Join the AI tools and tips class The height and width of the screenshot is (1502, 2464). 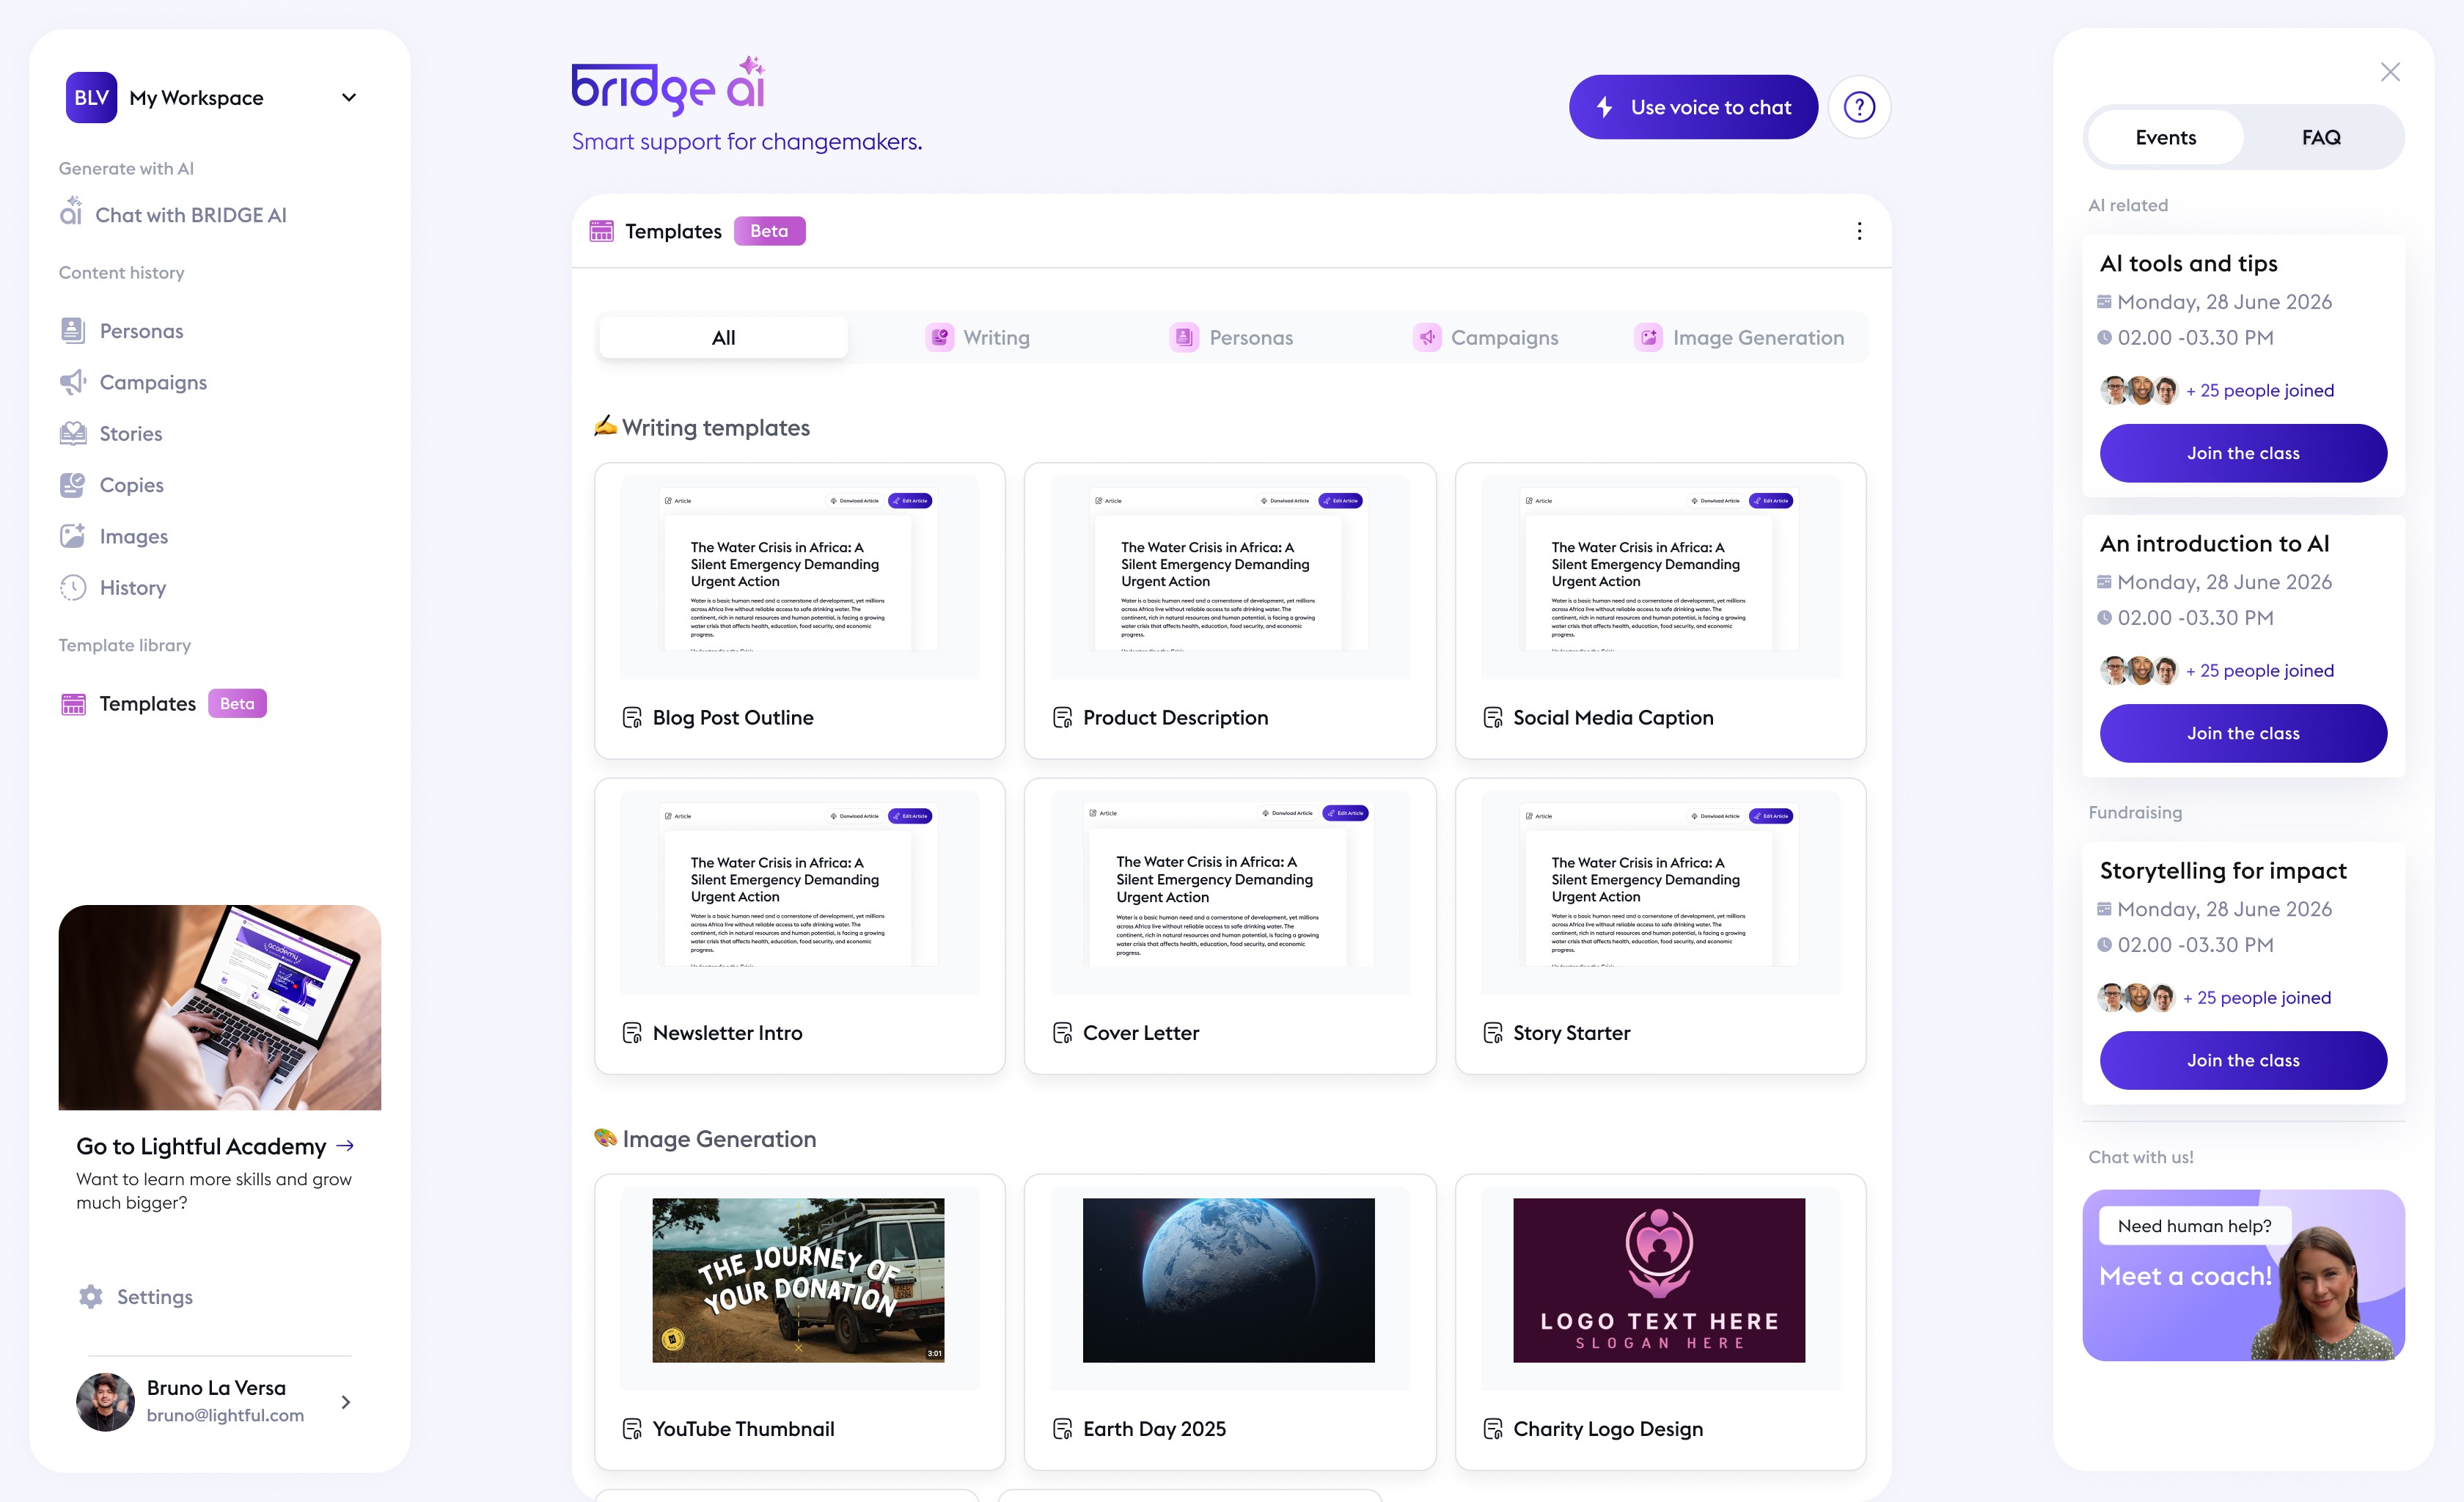[x=2242, y=453]
